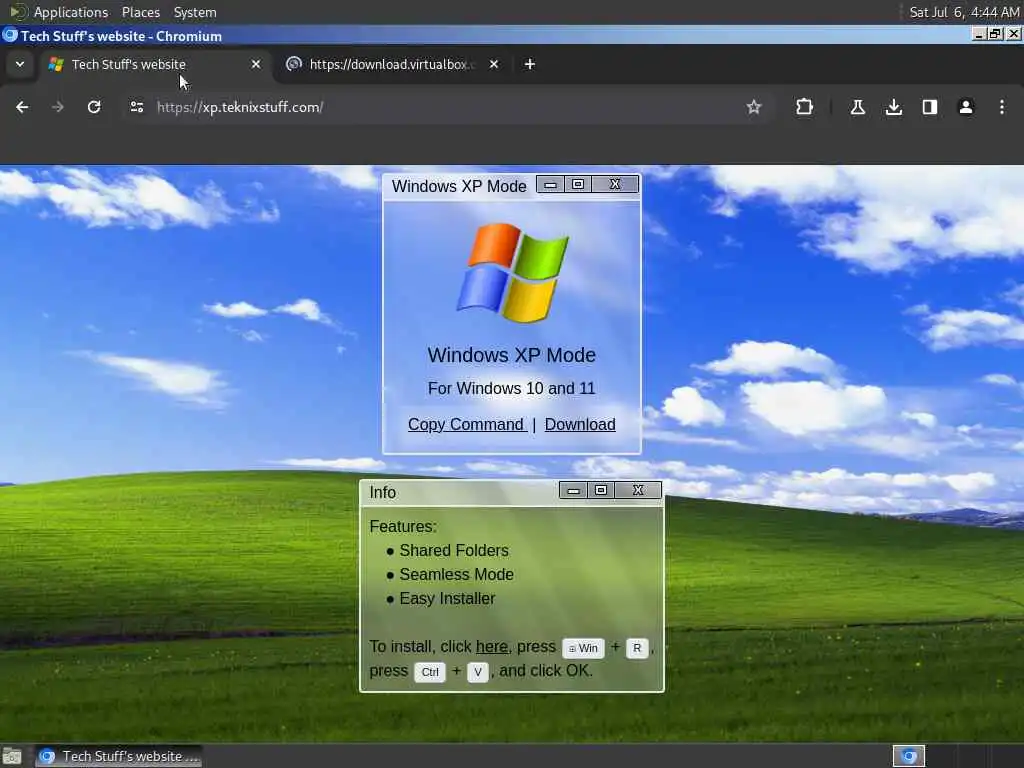Click the Windows XP logo image
Image resolution: width=1024 pixels, height=768 pixels.
(512, 273)
